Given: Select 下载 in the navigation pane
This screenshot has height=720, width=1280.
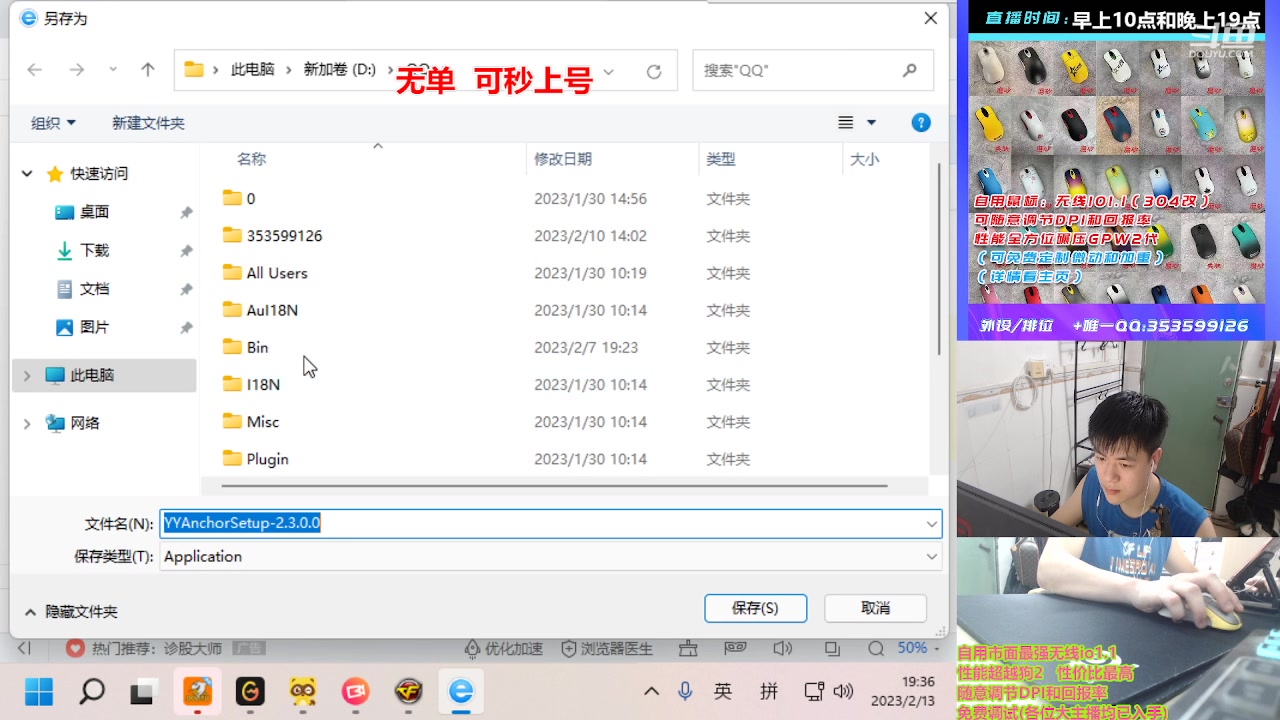Looking at the screenshot, I should pos(94,250).
